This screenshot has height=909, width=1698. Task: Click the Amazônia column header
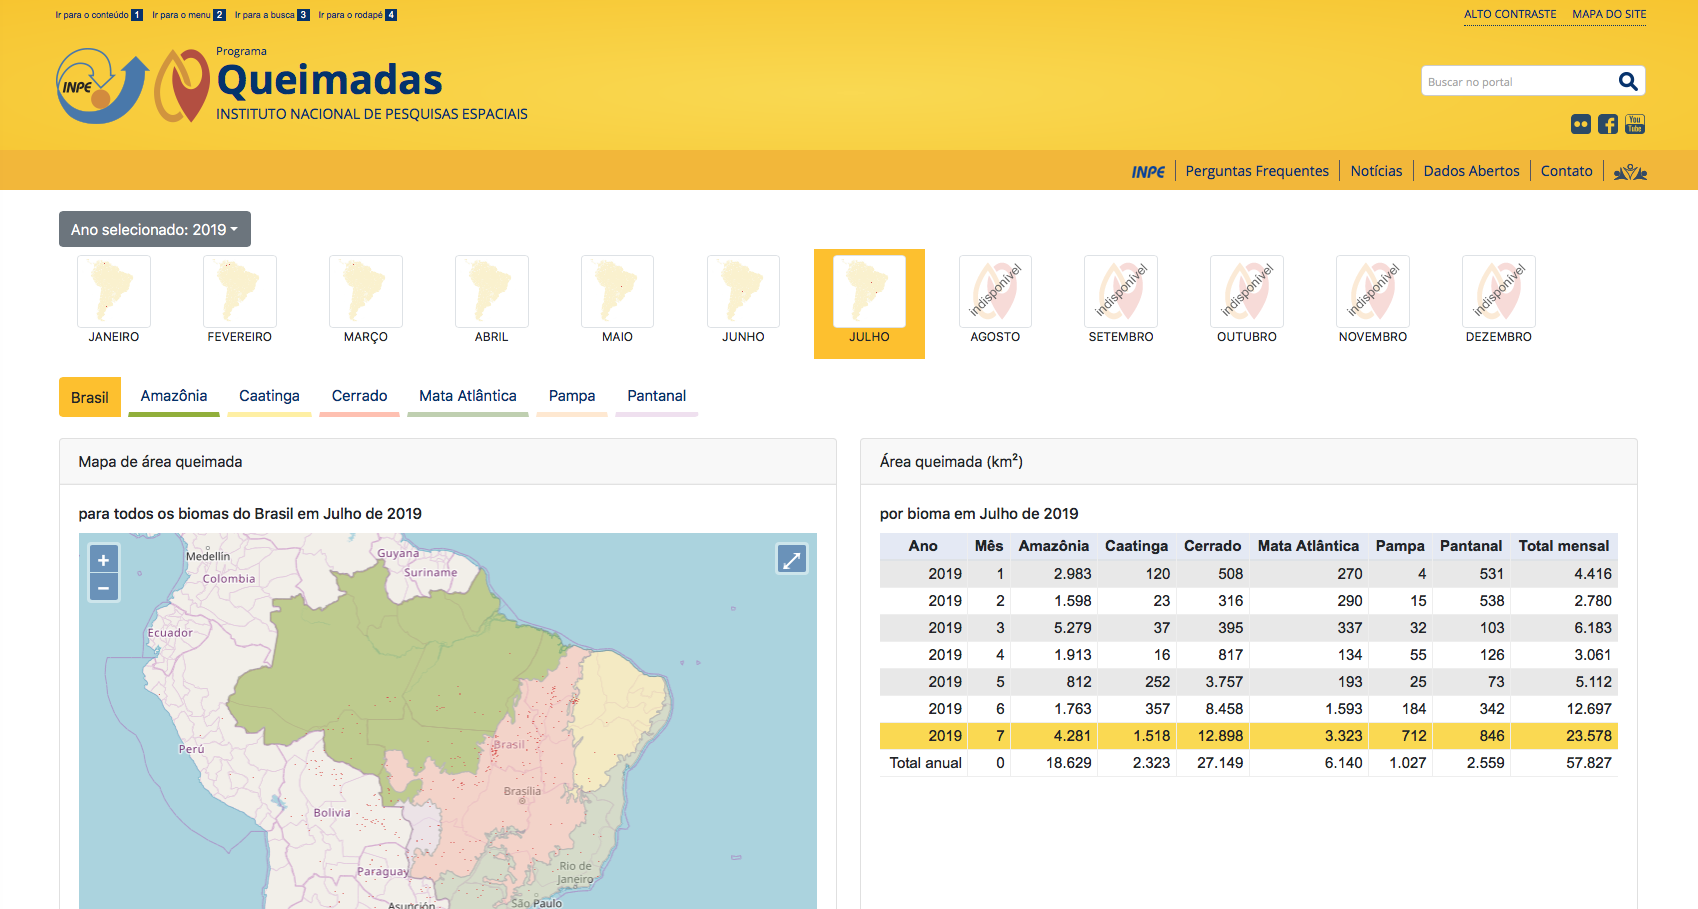tap(1054, 546)
